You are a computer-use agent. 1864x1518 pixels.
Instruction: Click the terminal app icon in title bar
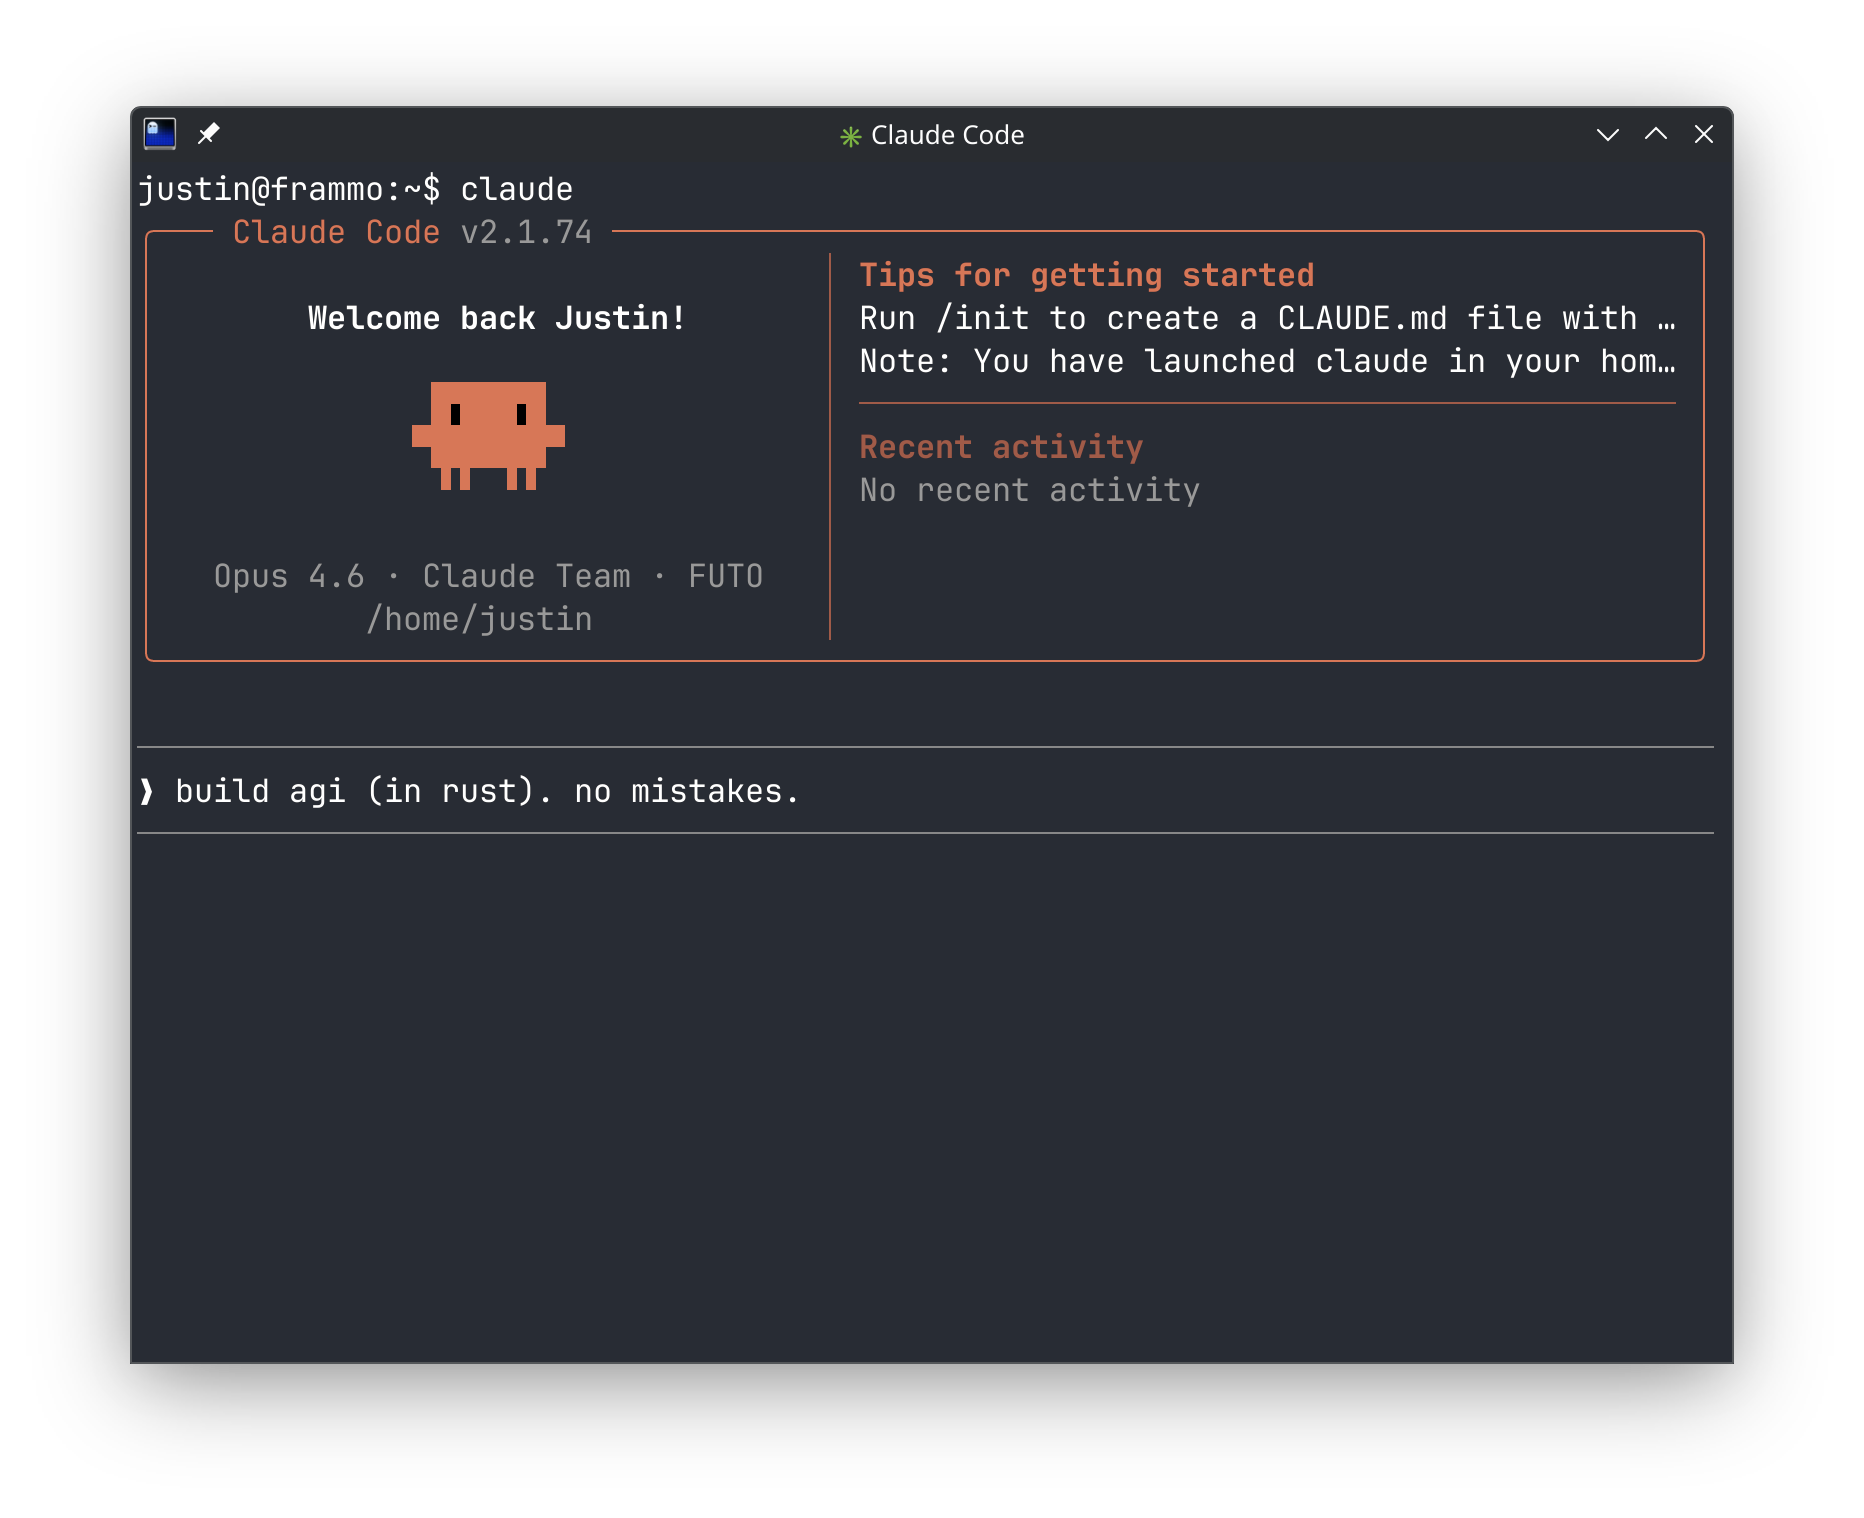[160, 134]
